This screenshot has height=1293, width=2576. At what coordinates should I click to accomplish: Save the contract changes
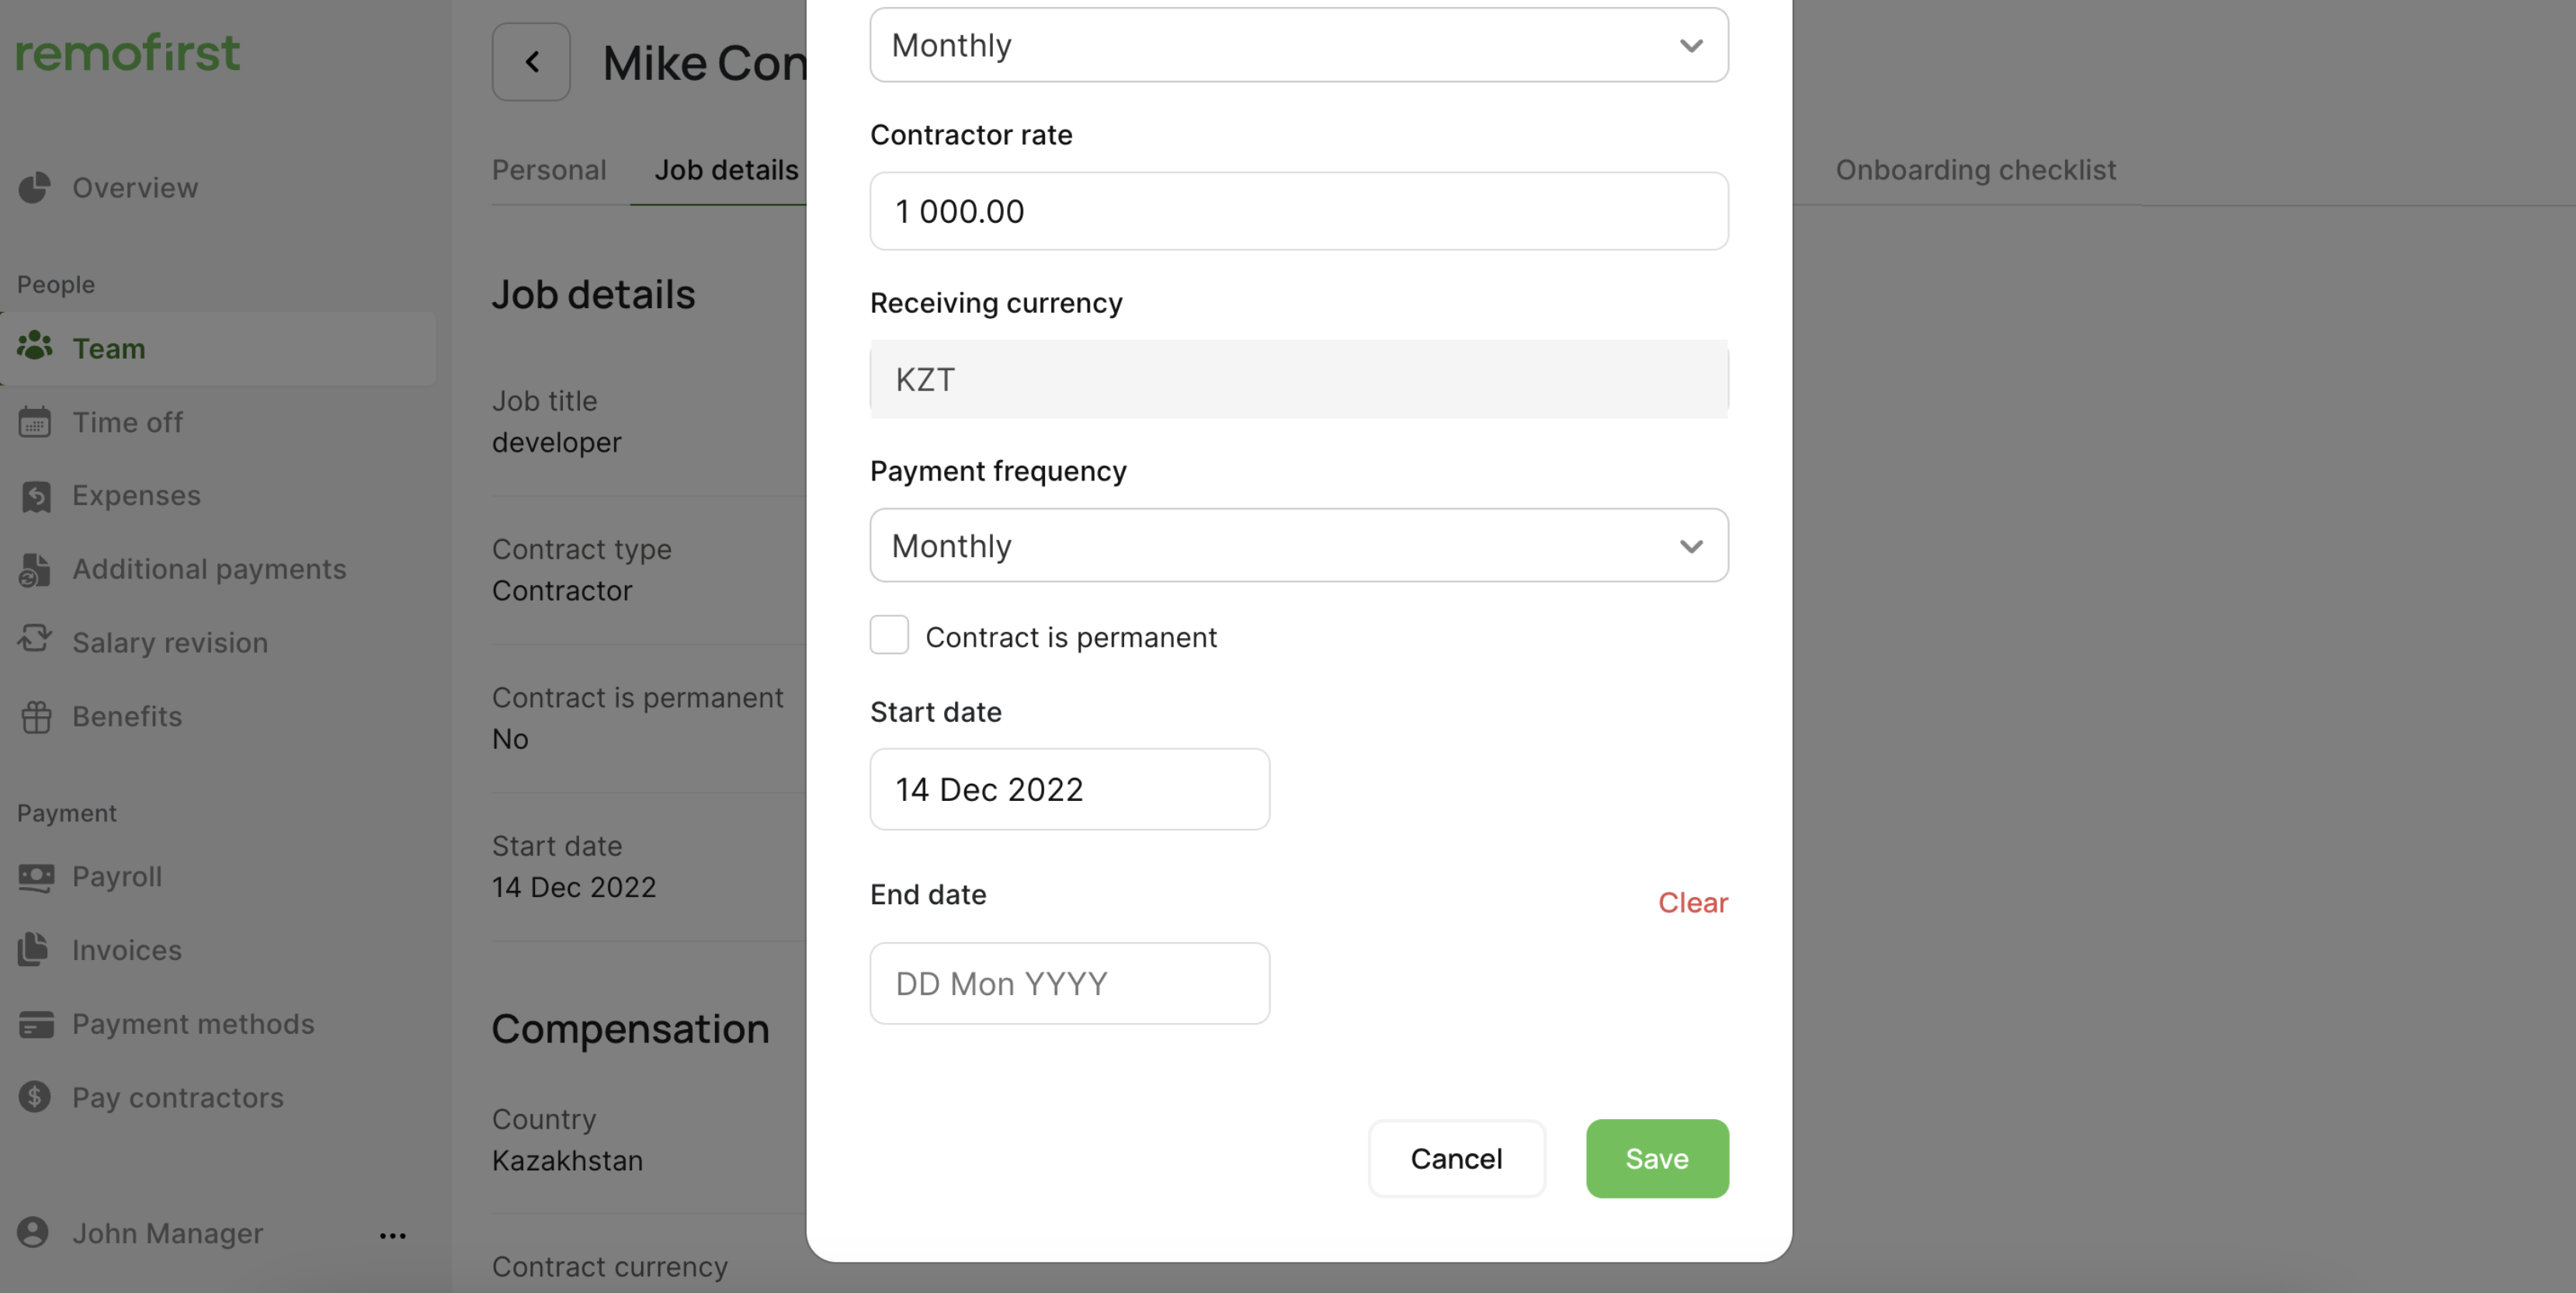(x=1656, y=1158)
